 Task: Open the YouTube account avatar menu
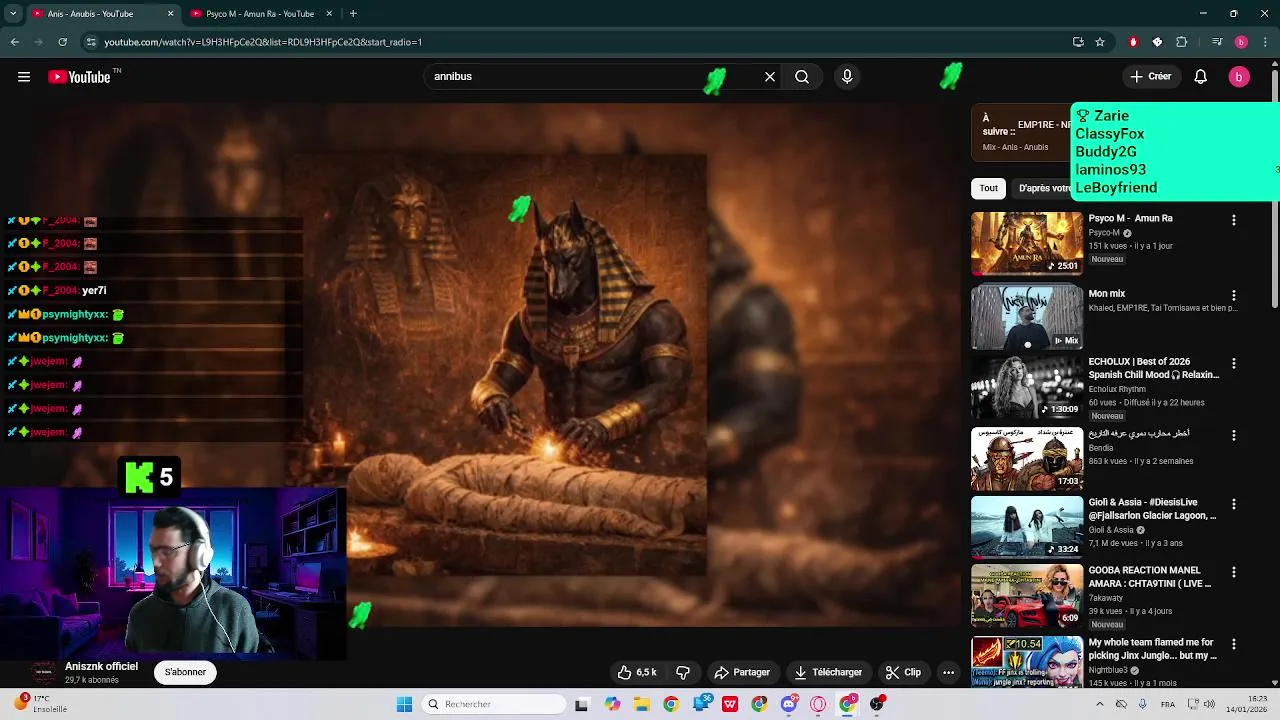point(1239,77)
